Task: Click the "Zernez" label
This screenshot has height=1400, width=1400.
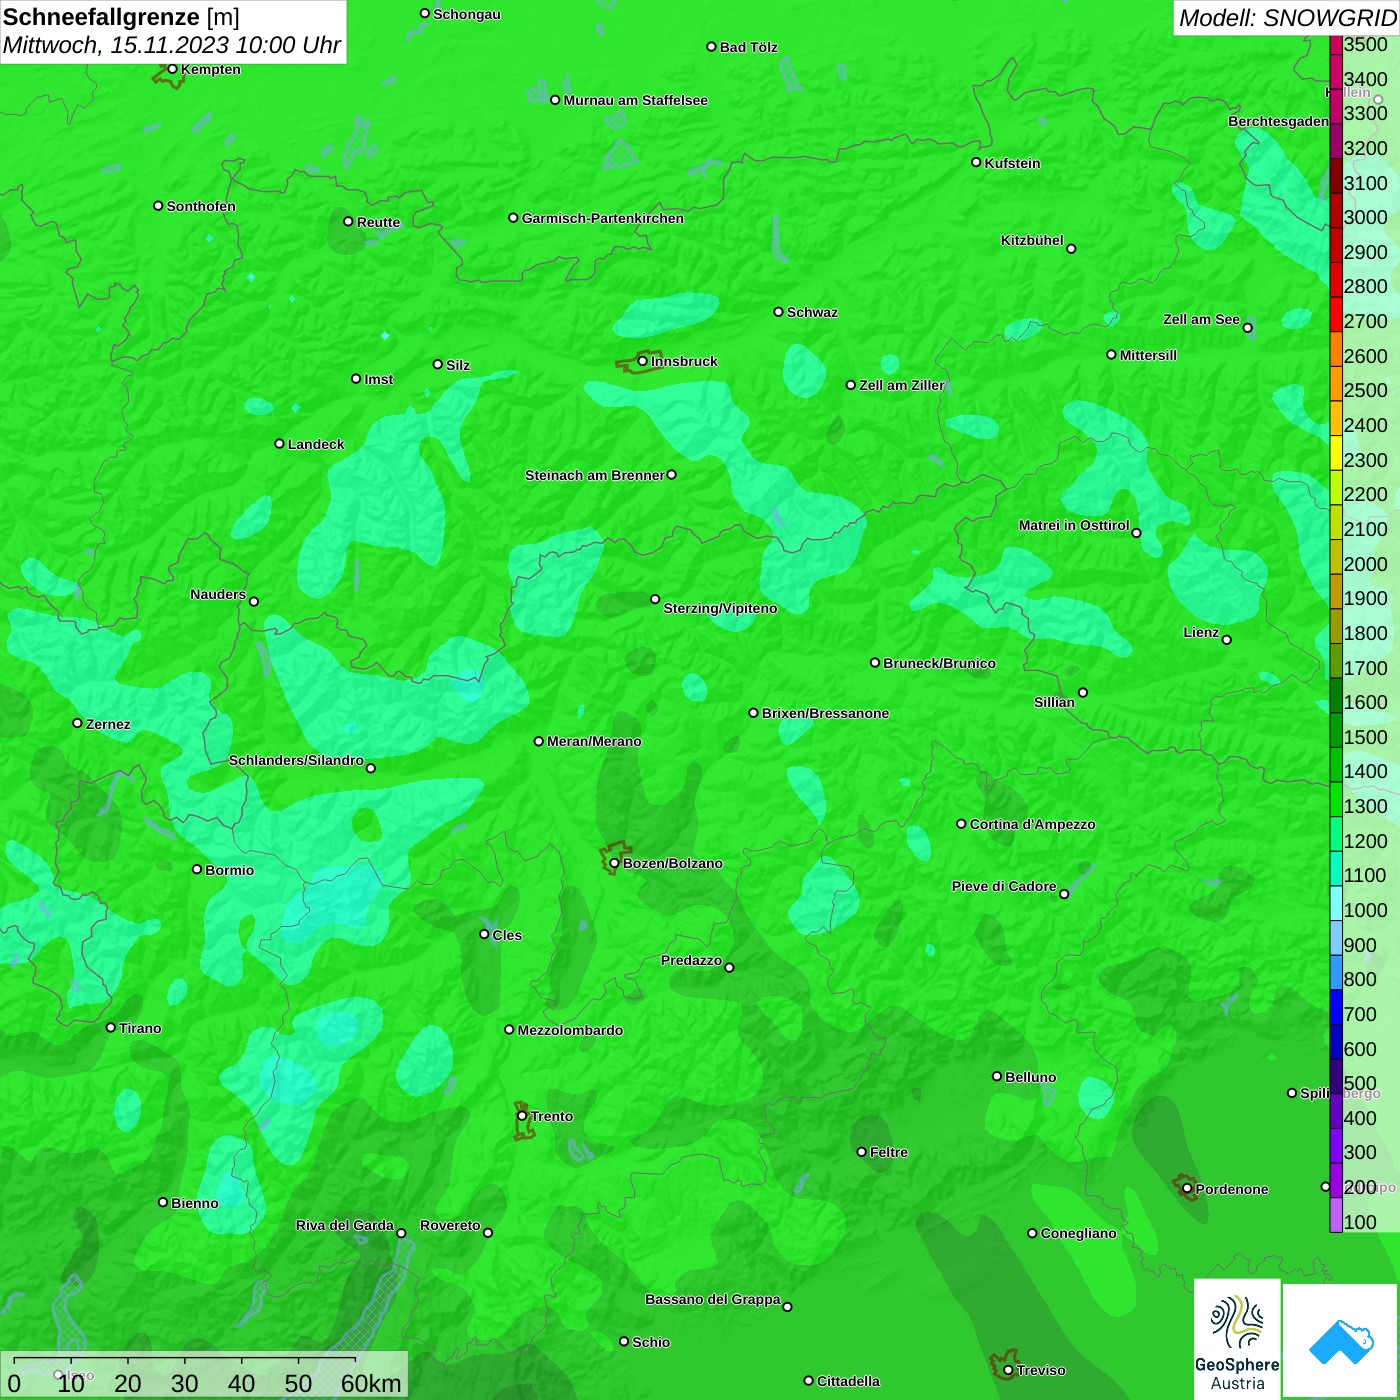Action: point(108,724)
